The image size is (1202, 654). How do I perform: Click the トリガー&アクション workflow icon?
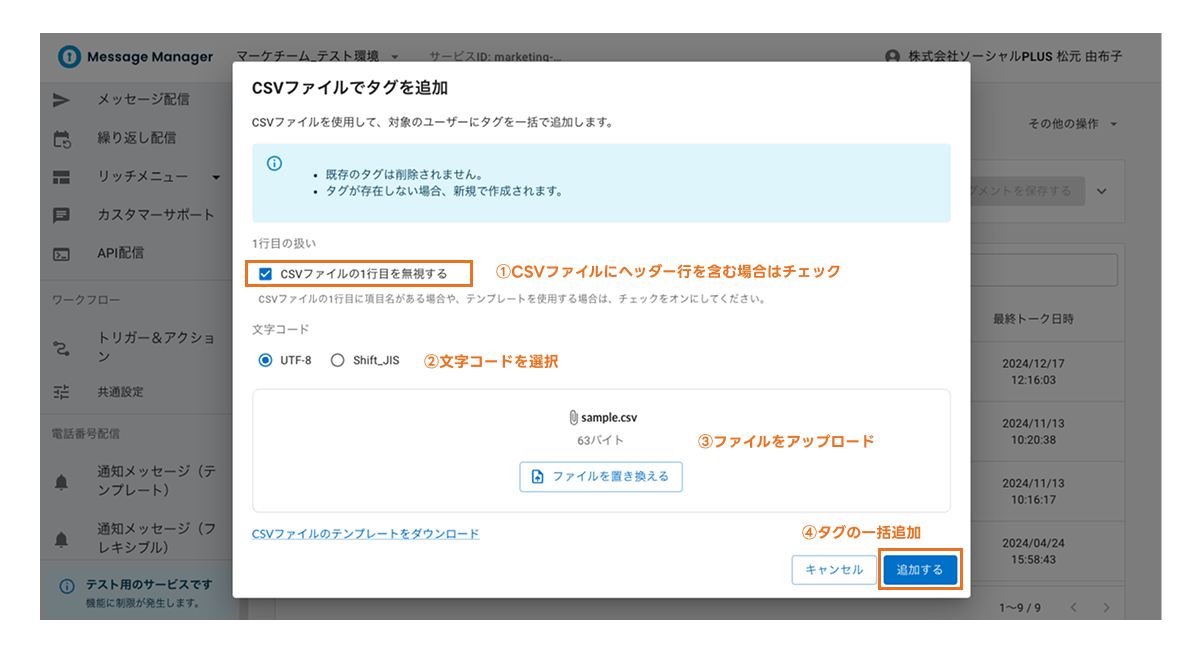63,349
